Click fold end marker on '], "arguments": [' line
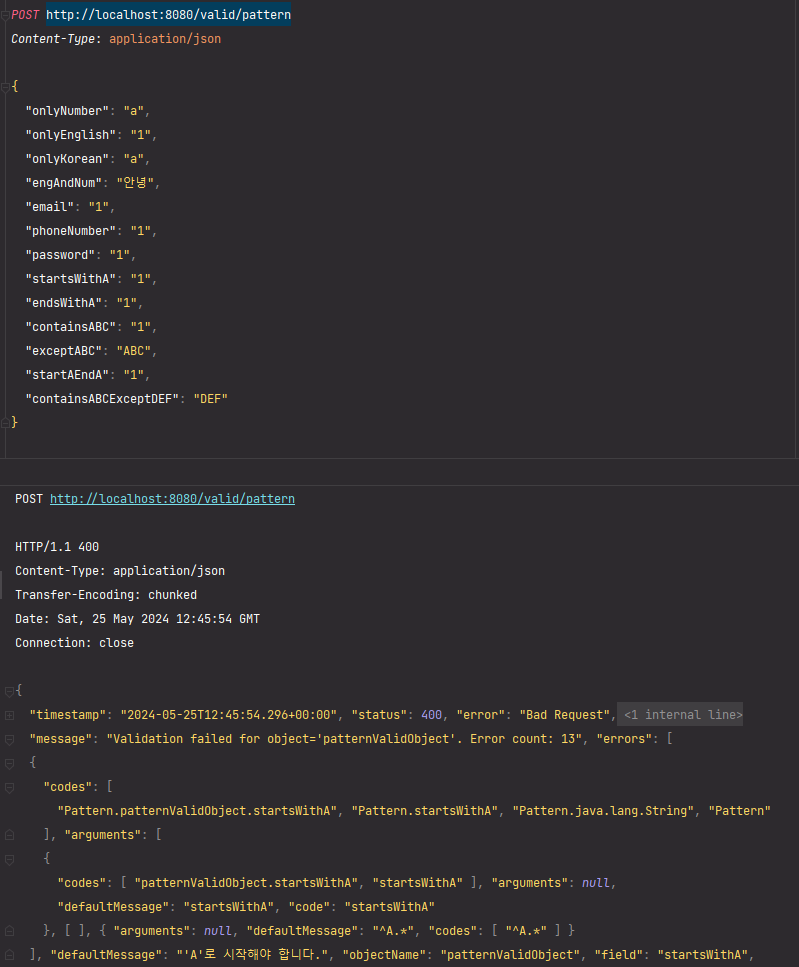 pos(9,835)
